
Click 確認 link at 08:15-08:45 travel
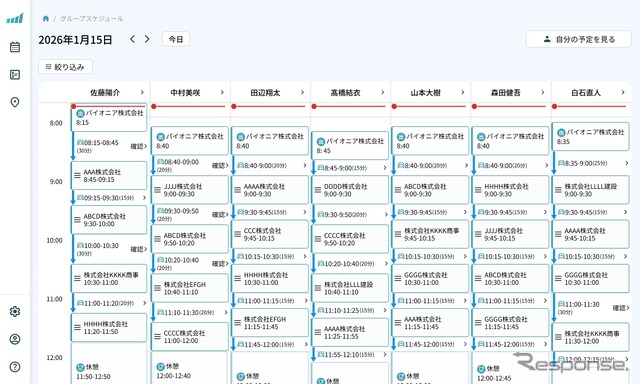[x=139, y=146]
